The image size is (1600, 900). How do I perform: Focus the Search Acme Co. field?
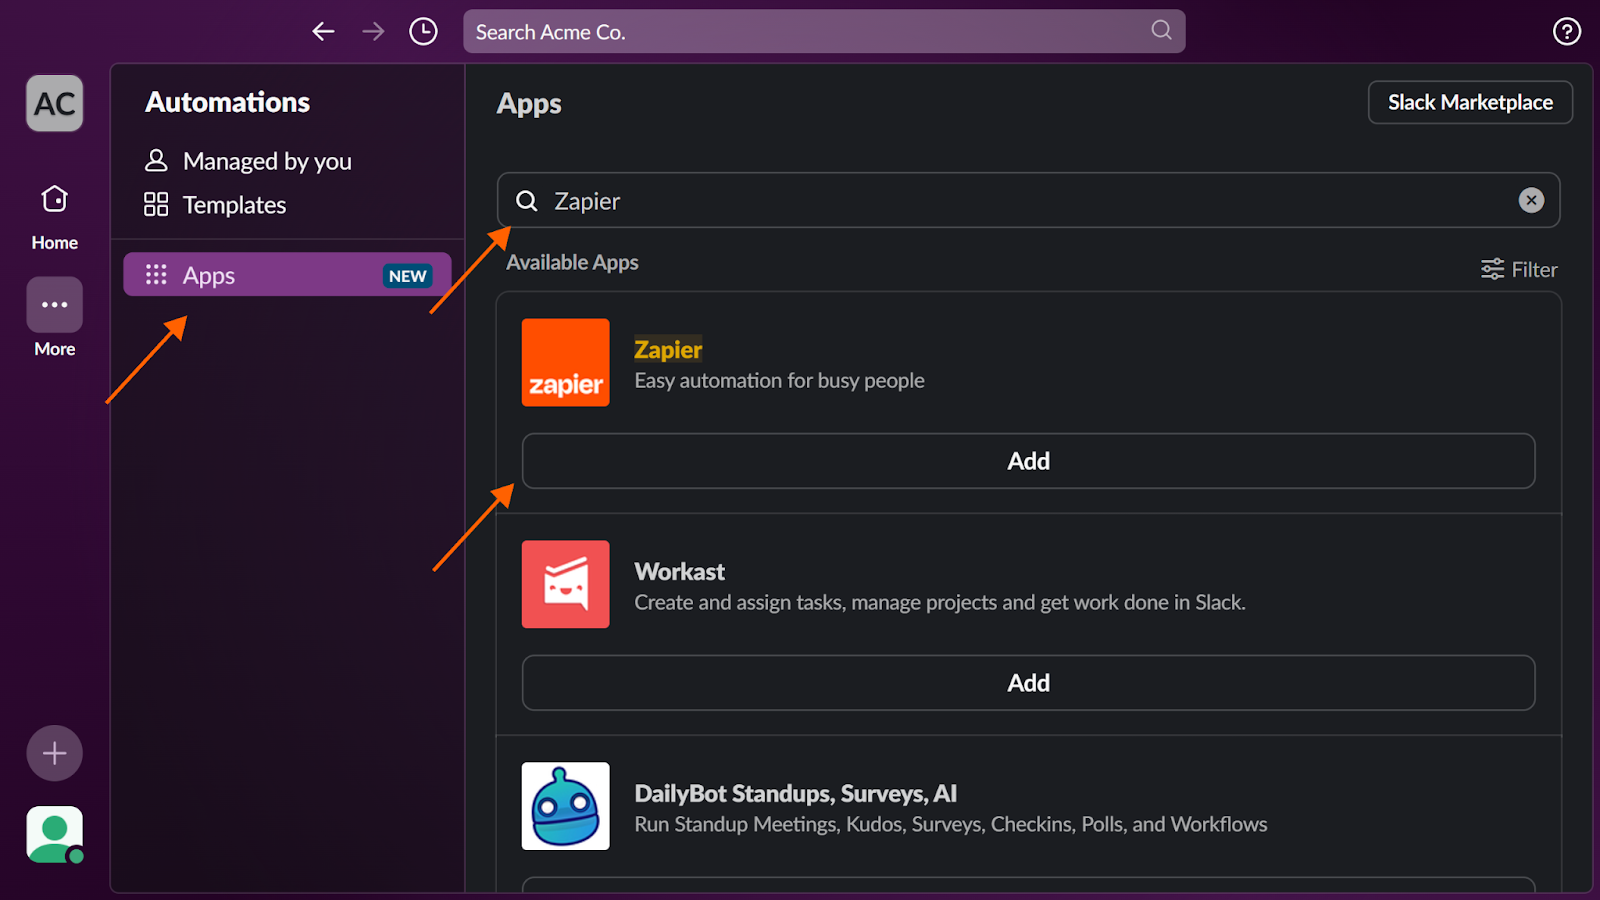(824, 32)
